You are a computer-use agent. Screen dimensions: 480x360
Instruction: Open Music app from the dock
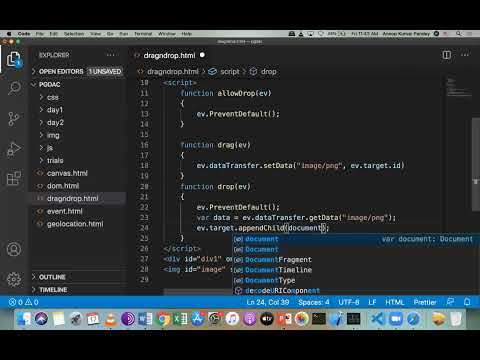[232, 319]
